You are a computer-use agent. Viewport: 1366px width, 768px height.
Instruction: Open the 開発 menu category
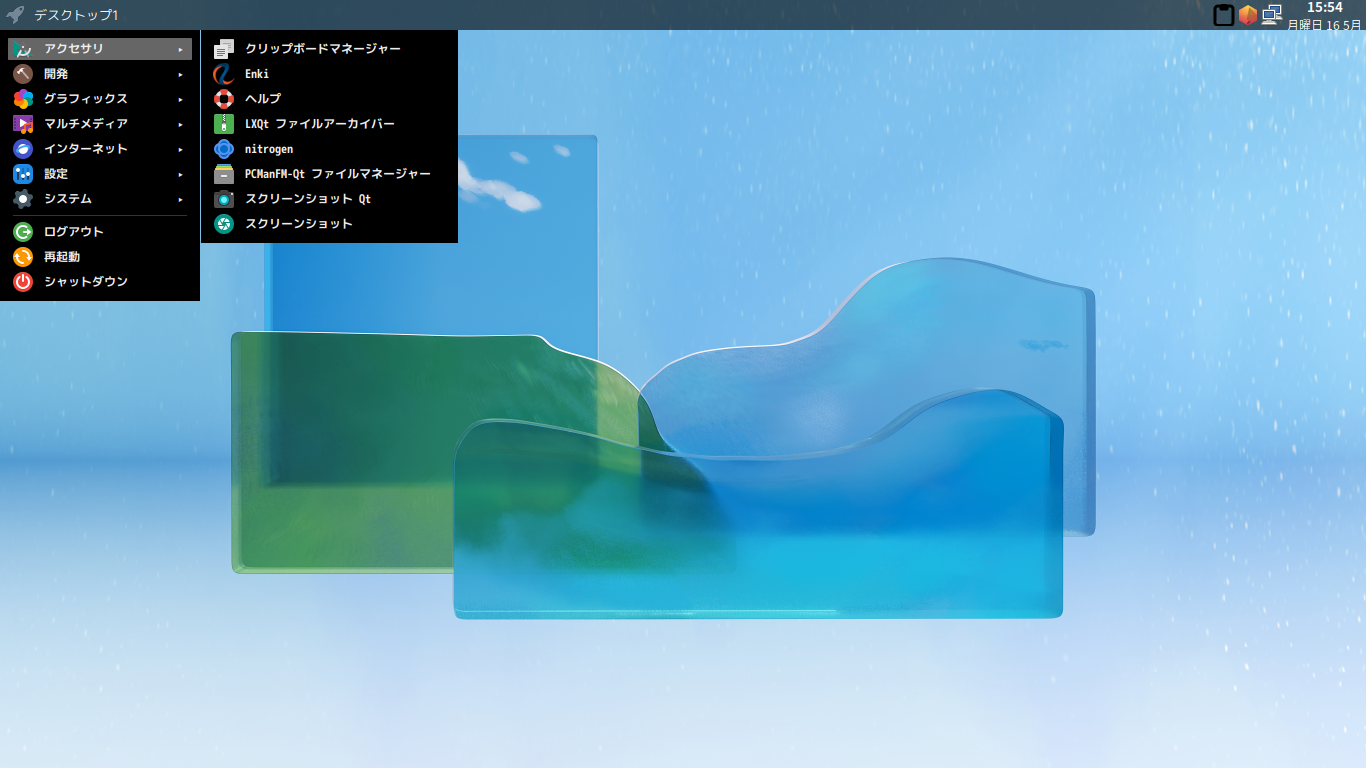tap(100, 74)
